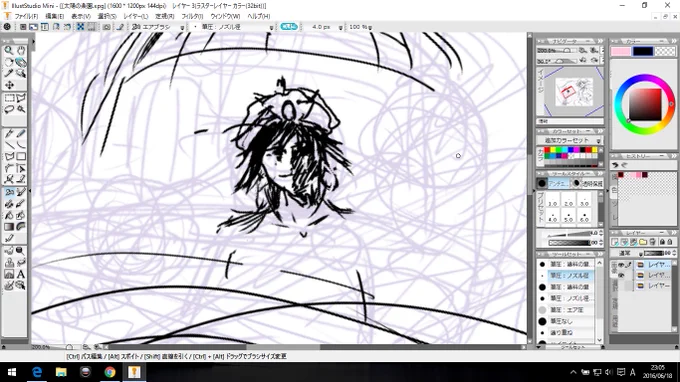
Task: Open the 編集(E) menu
Action: (x=55, y=16)
